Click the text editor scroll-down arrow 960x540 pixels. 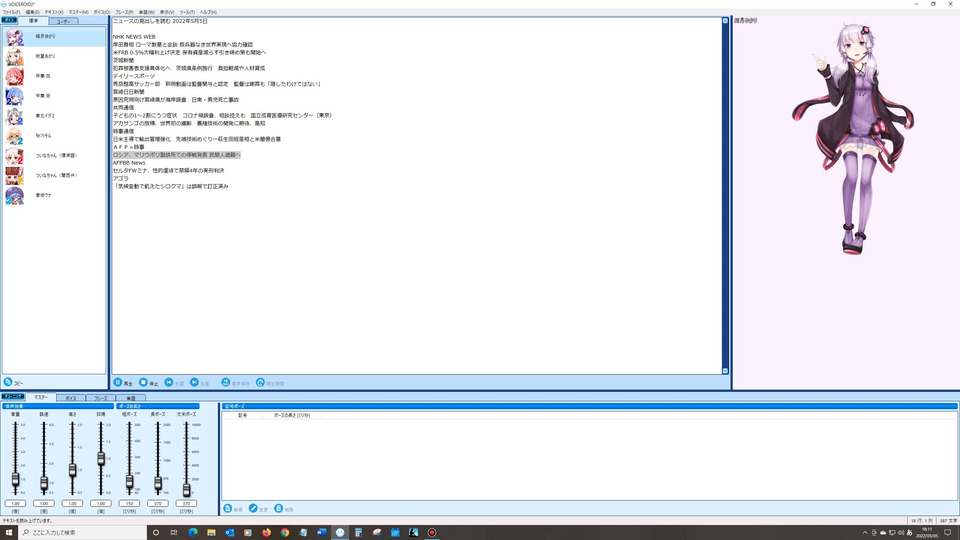coord(726,370)
